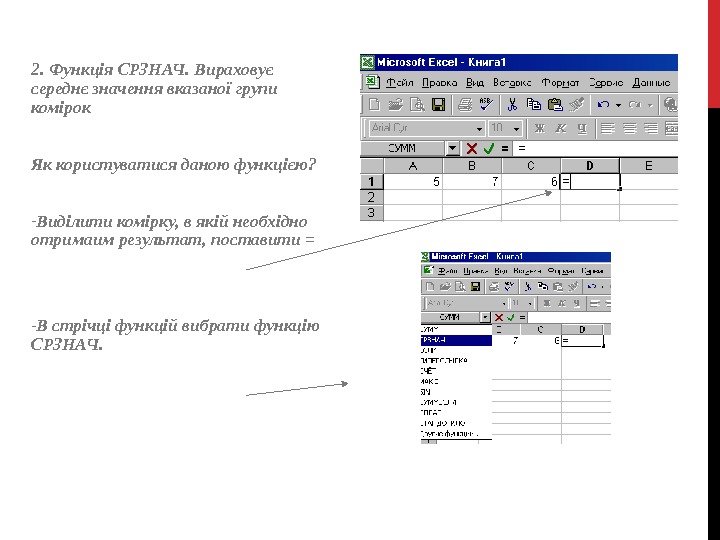Image resolution: width=720 pixels, height=540 pixels.
Task: Open font size 10 dropdown in larger Excel window
Action: 516,129
